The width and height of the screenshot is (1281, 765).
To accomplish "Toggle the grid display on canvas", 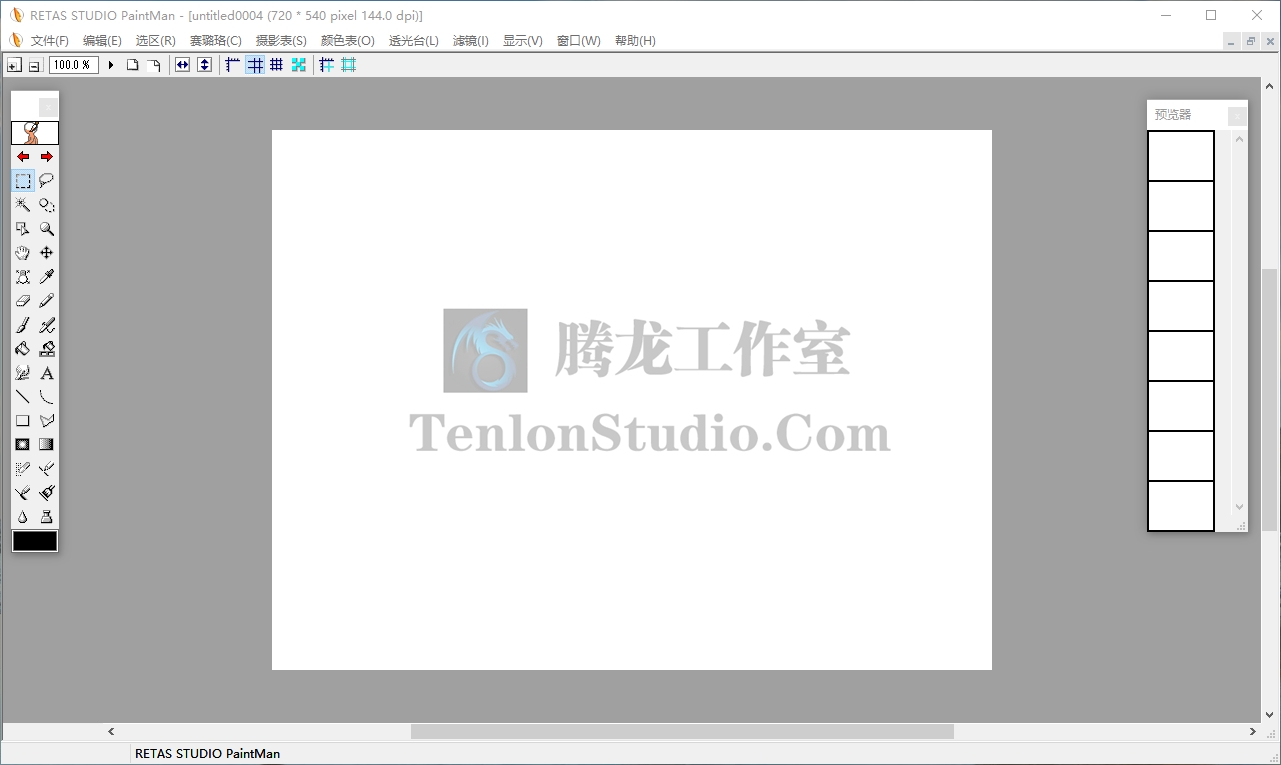I will coord(255,64).
